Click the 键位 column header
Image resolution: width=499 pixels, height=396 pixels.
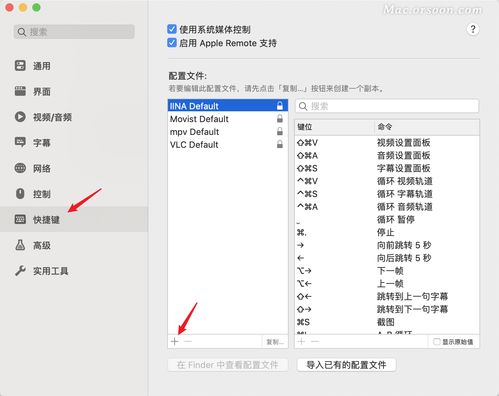point(335,127)
